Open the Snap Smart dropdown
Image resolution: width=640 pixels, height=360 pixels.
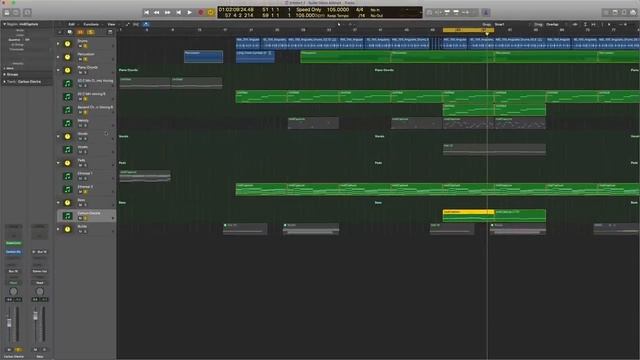coord(500,24)
